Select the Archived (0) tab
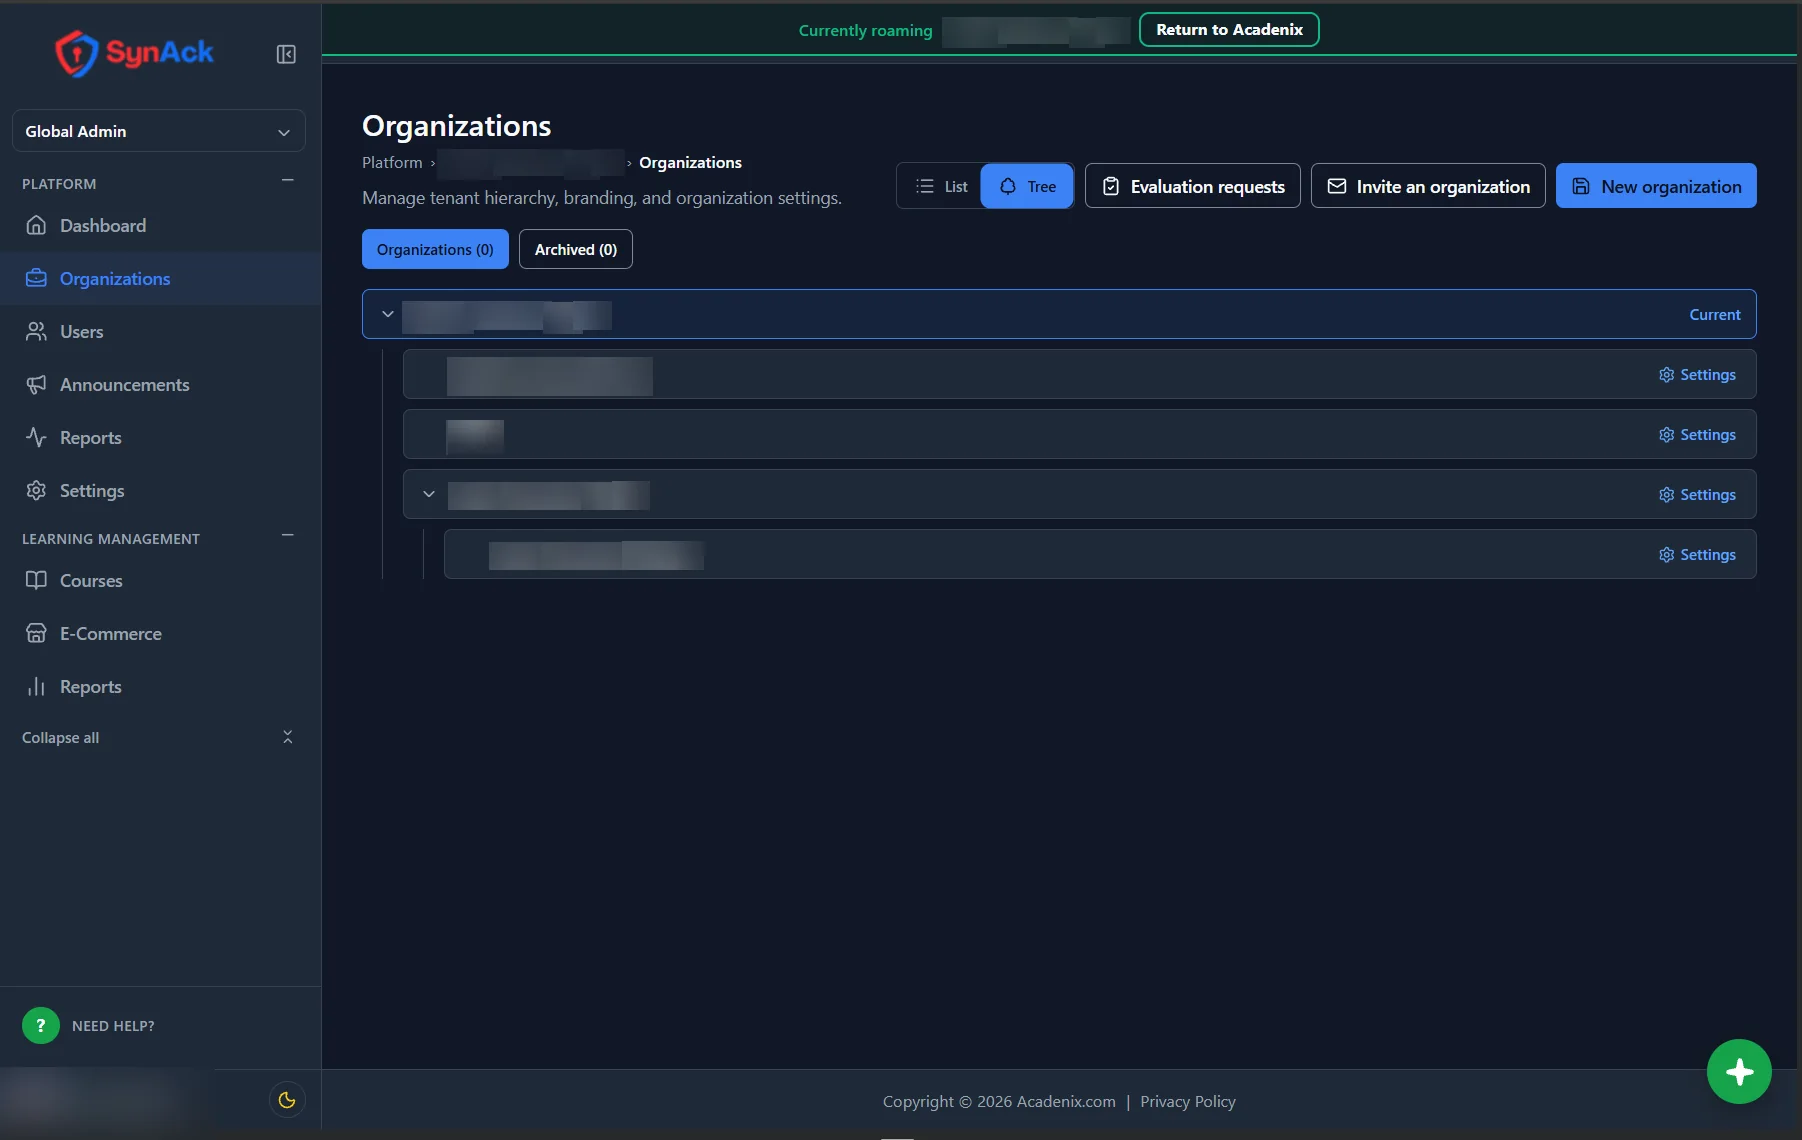Image resolution: width=1802 pixels, height=1140 pixels. pyautogui.click(x=576, y=249)
